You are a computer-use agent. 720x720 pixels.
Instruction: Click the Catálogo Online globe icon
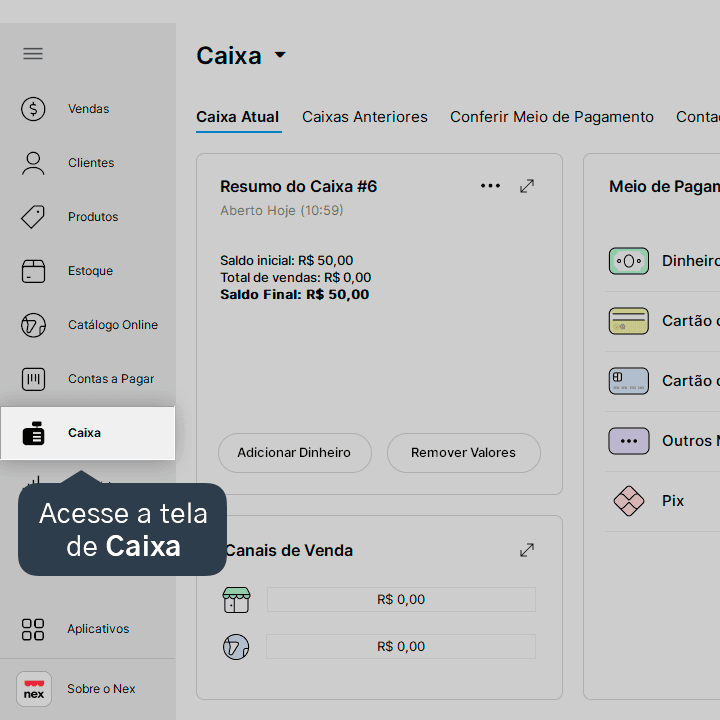point(33,325)
